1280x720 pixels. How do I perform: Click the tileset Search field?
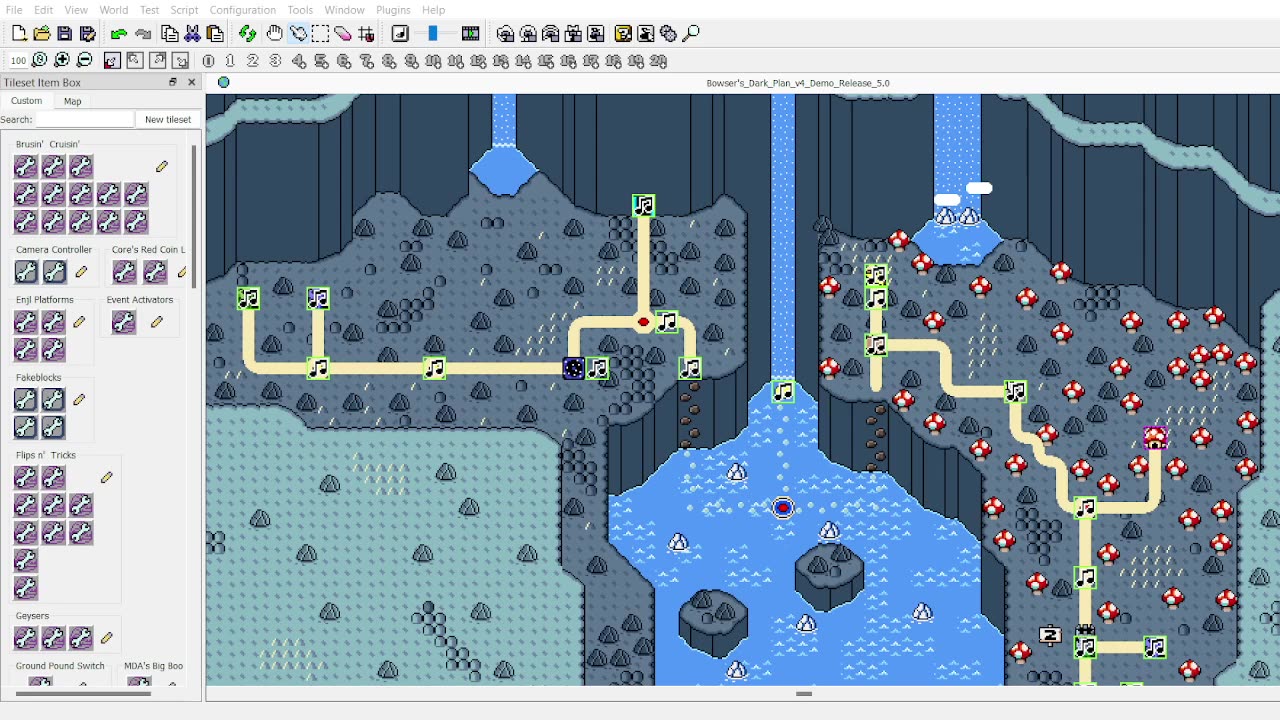84,120
